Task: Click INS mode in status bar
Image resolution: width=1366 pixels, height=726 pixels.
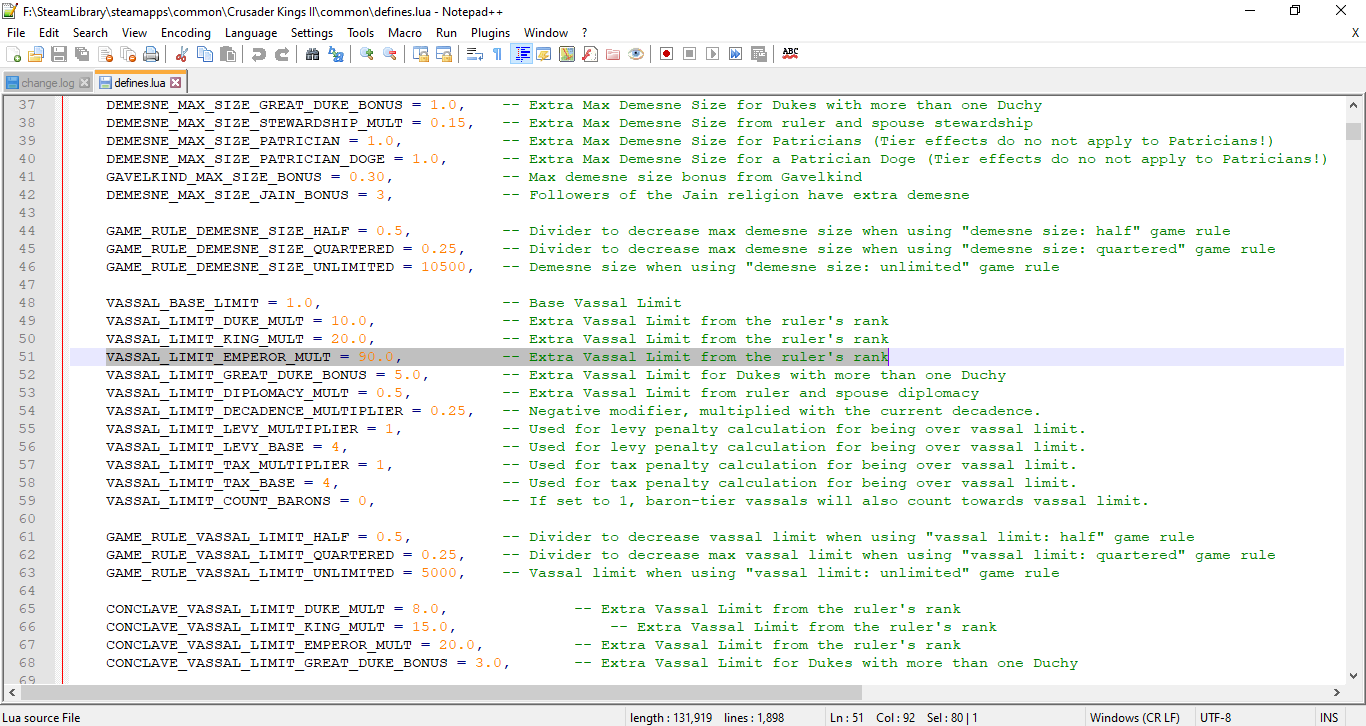Action: (1329, 717)
